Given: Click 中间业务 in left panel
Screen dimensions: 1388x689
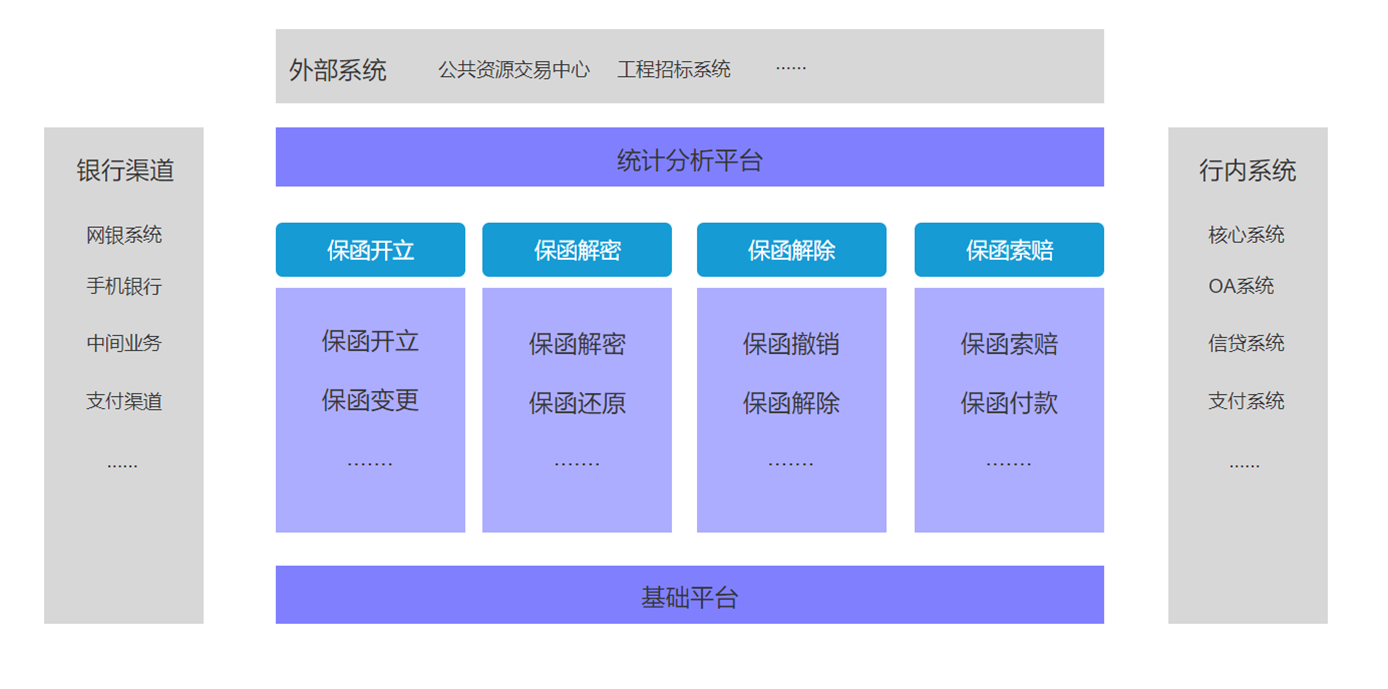Looking at the screenshot, I should [124, 344].
